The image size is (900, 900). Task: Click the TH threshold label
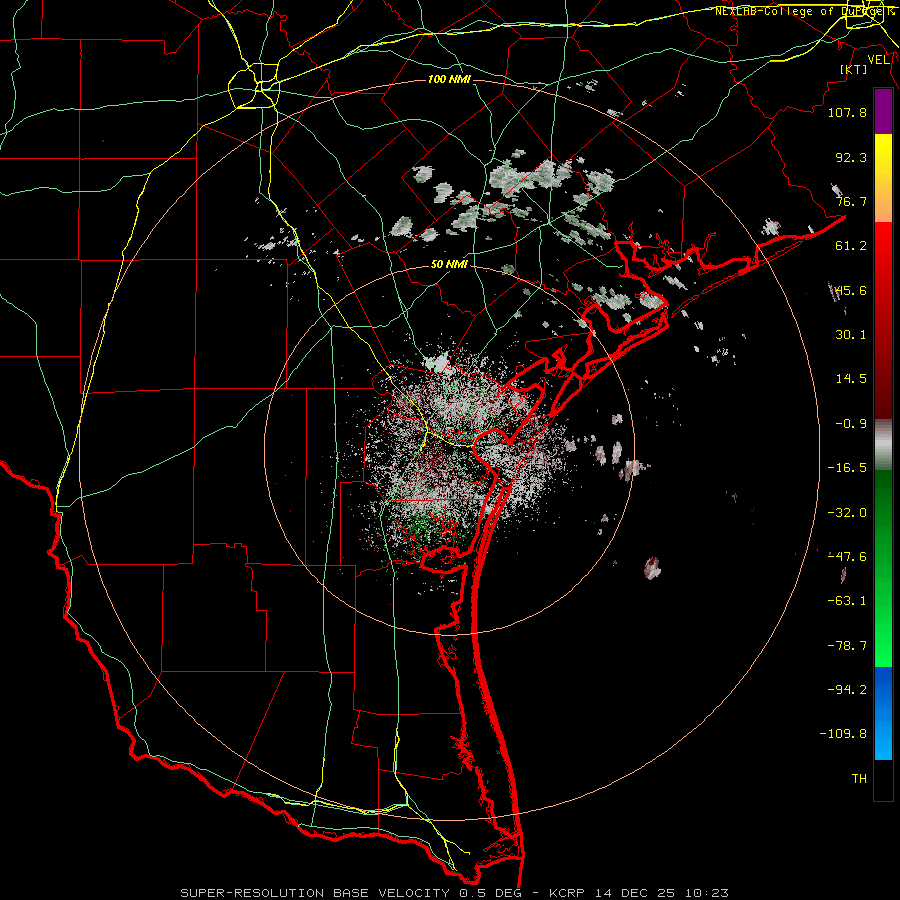(859, 779)
